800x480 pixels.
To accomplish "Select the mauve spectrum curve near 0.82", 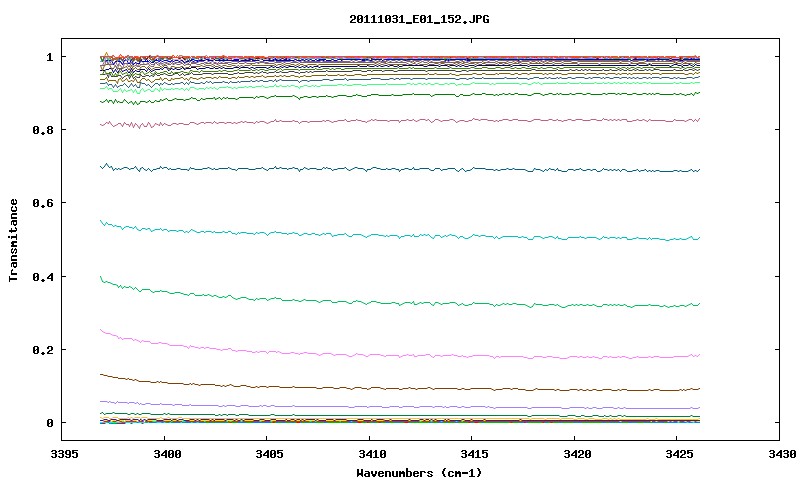I will [398, 121].
